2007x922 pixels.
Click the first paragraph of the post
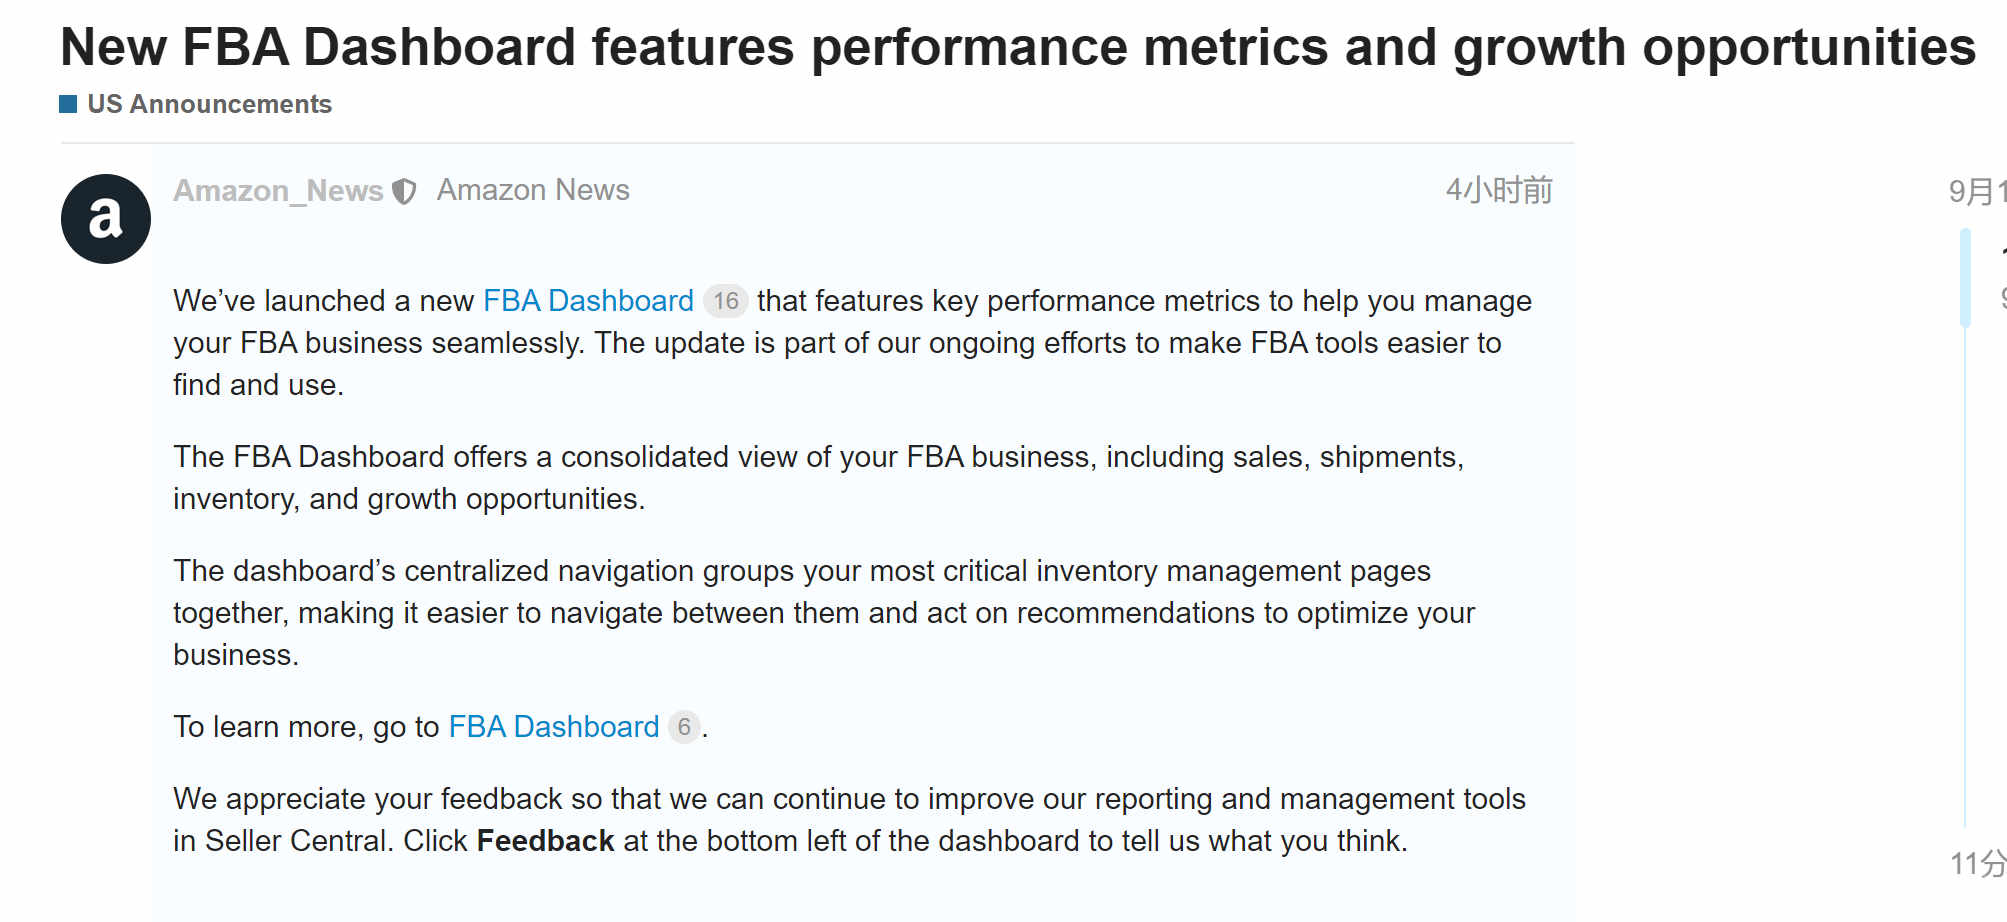coord(852,343)
